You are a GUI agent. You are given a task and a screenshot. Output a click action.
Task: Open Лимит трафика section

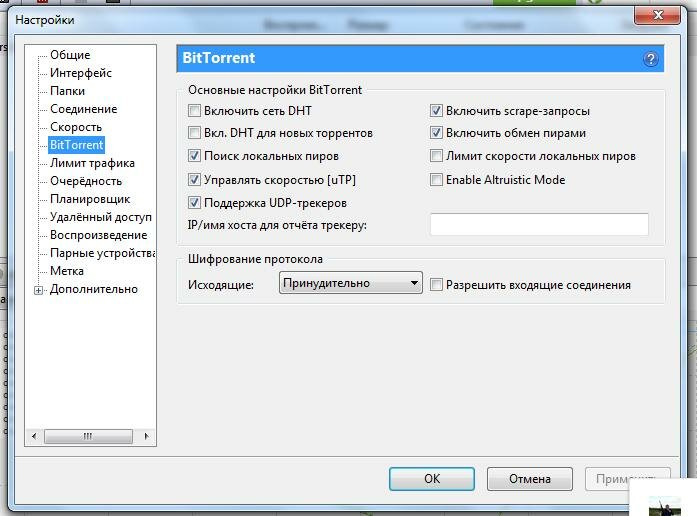click(x=92, y=163)
